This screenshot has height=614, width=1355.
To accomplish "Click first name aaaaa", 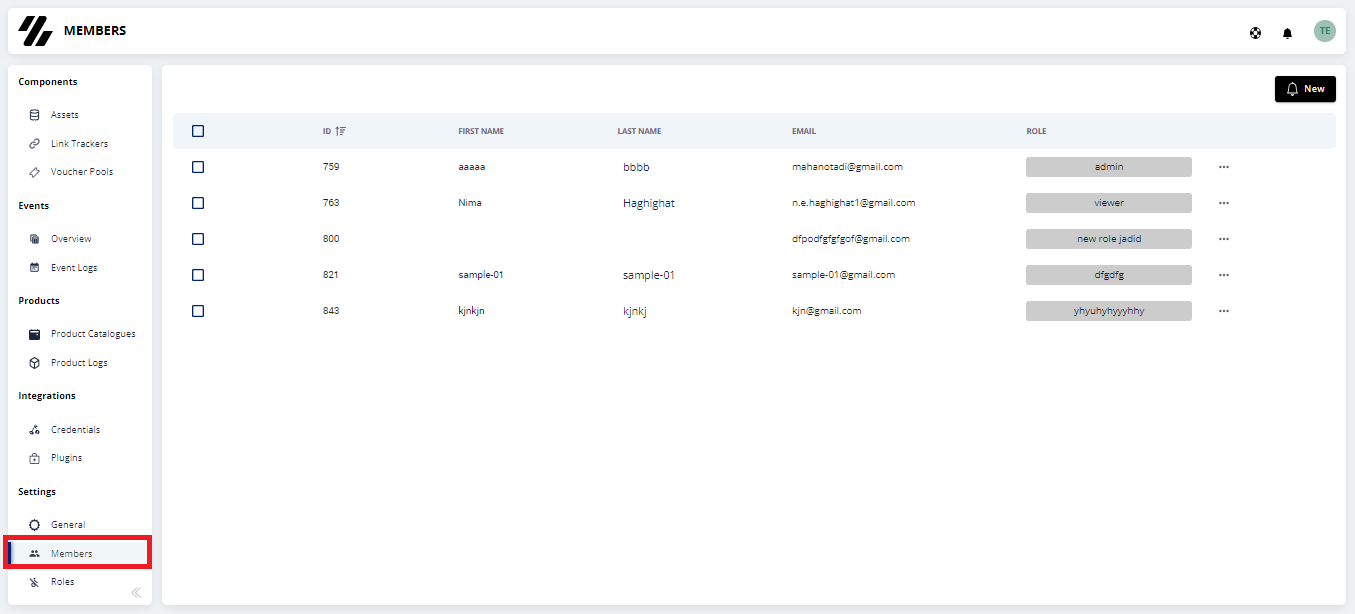I will click(471, 167).
